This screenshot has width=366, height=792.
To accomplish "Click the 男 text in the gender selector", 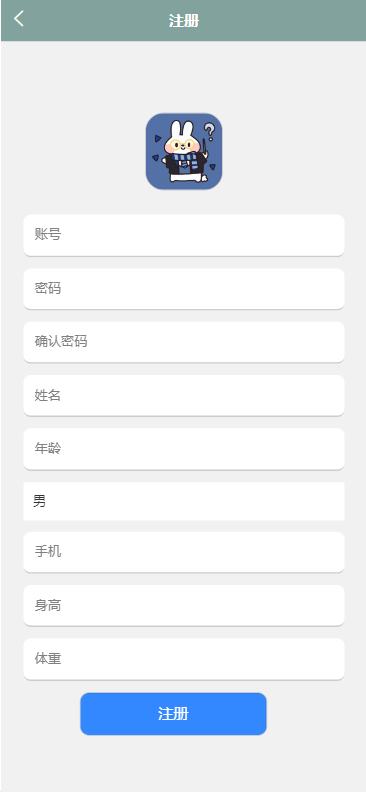I will [x=39, y=501].
